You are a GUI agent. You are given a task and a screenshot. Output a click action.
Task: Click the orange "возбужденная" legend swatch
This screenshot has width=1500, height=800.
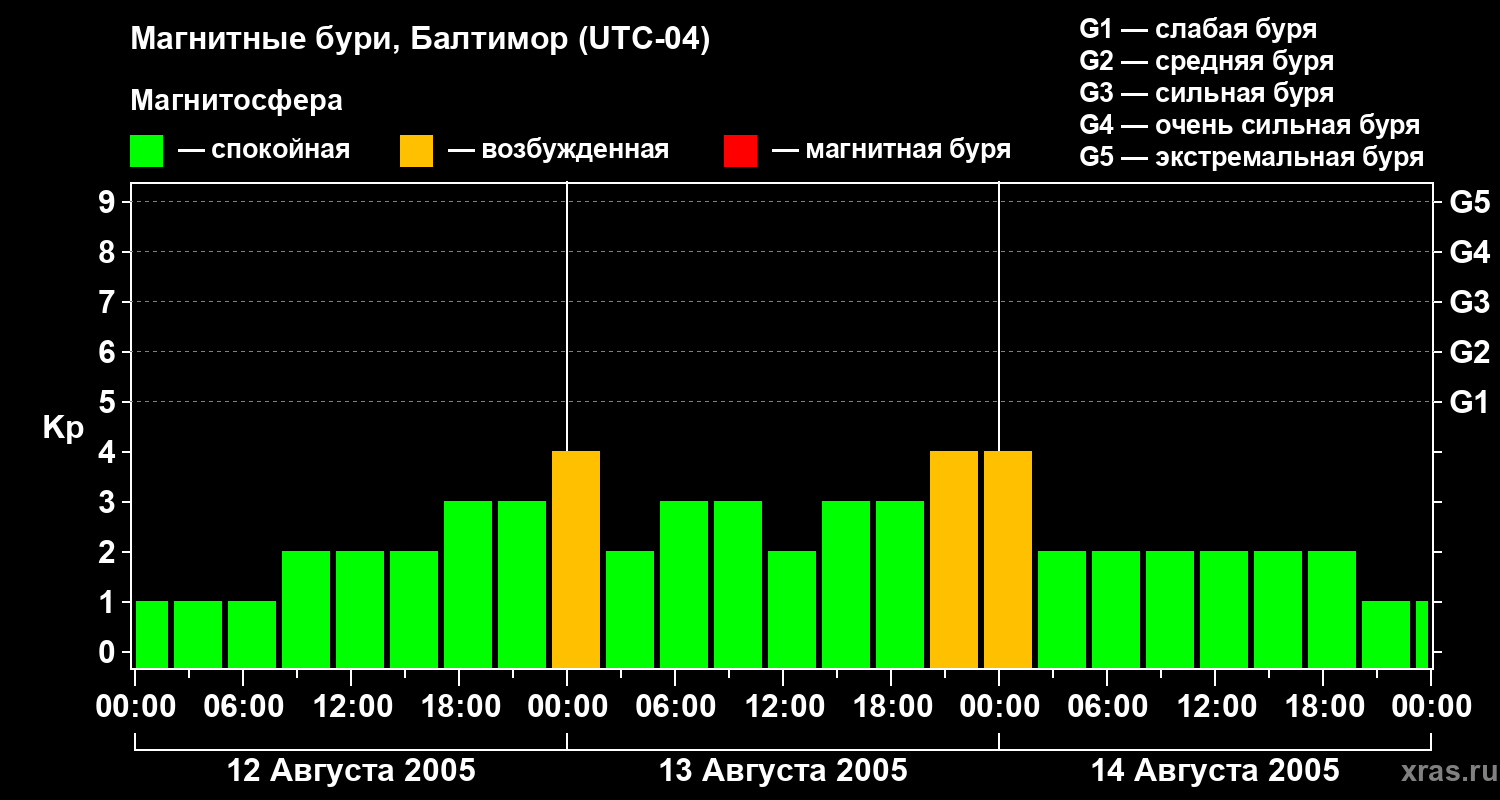click(416, 151)
